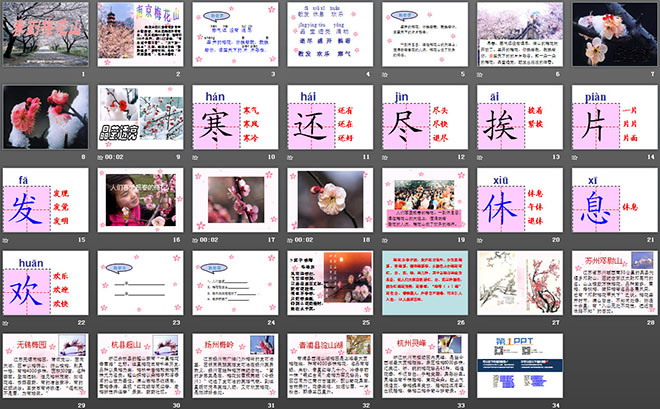Click transition star icon under slide 9
The height and width of the screenshot is (409, 660).
pyautogui.click(x=101, y=156)
